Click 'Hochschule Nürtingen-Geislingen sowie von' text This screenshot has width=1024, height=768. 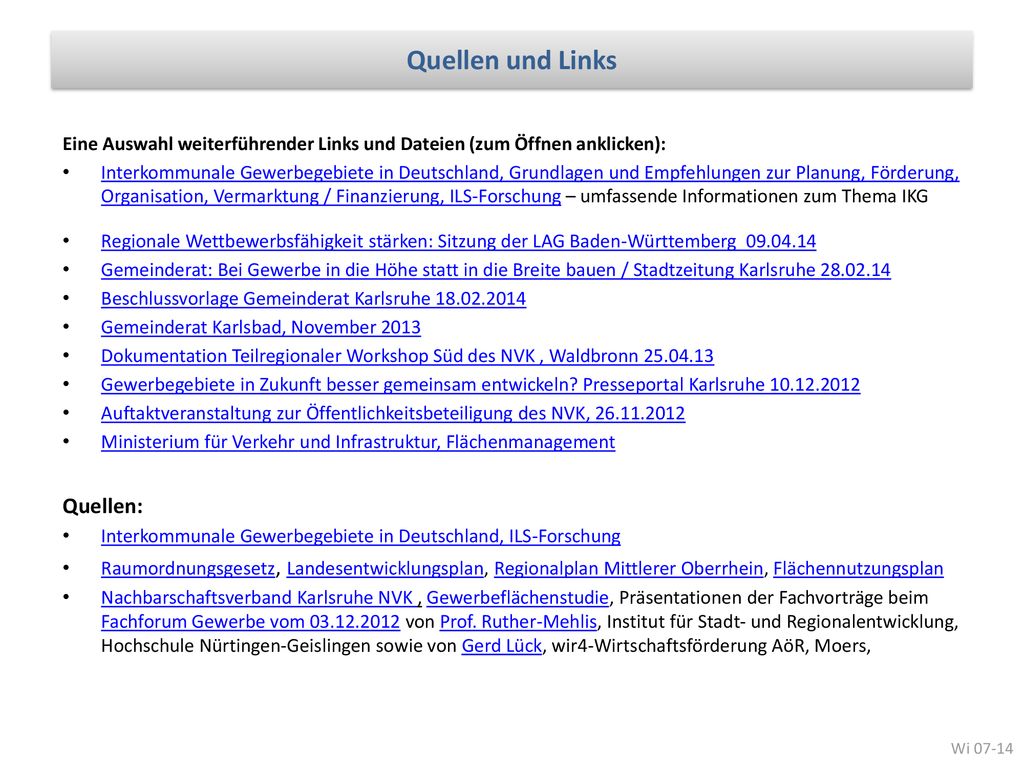pyautogui.click(x=278, y=646)
